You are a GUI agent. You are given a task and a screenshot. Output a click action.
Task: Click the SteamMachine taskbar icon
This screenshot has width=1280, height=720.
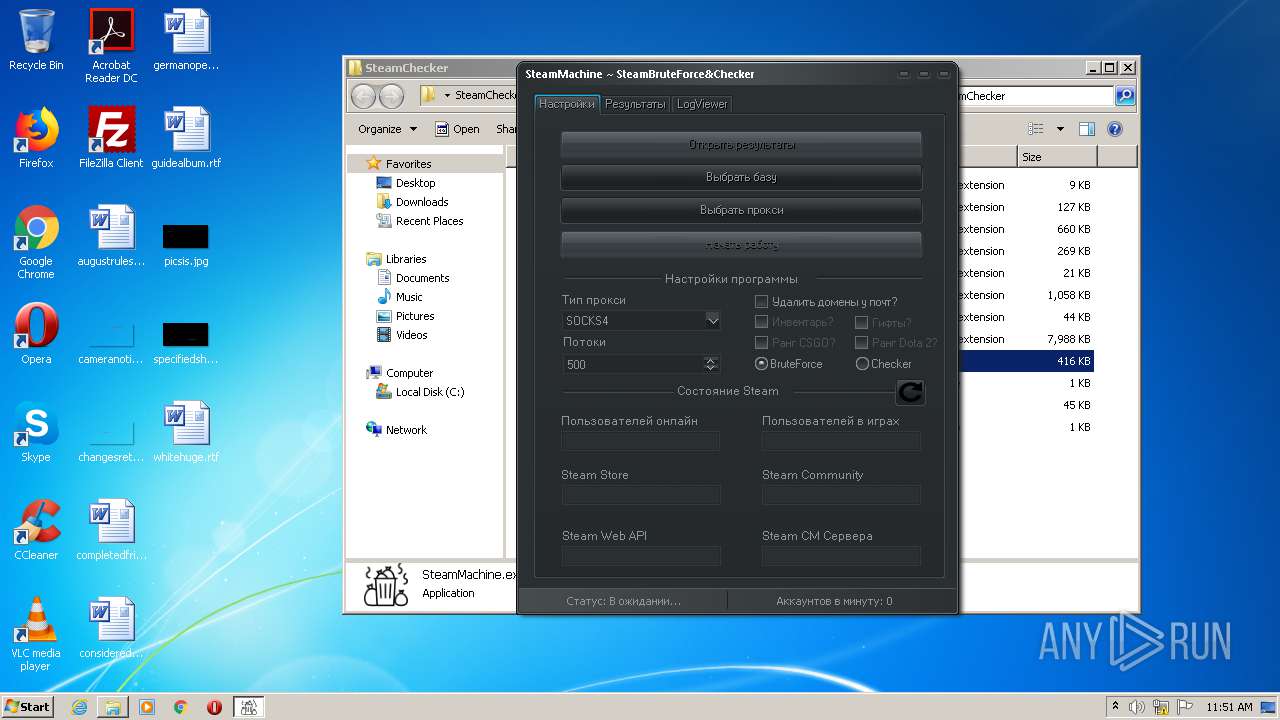click(x=249, y=707)
